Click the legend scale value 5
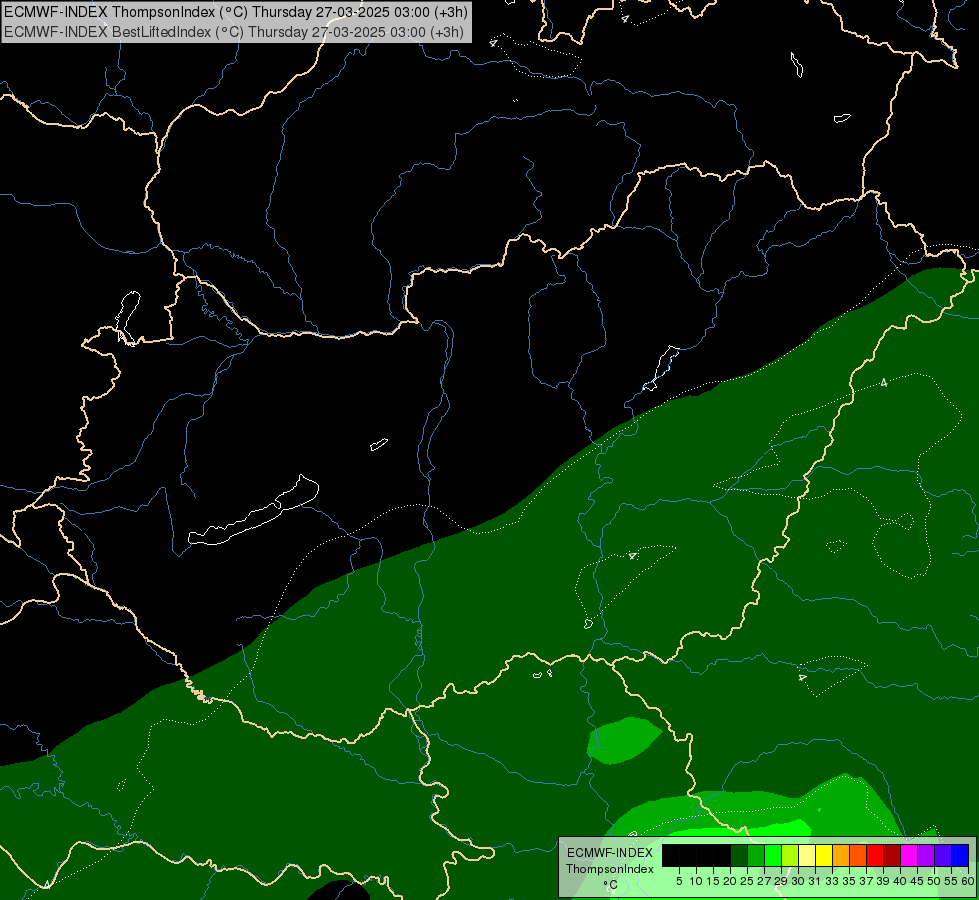Viewport: 979px width, 900px height. [679, 881]
